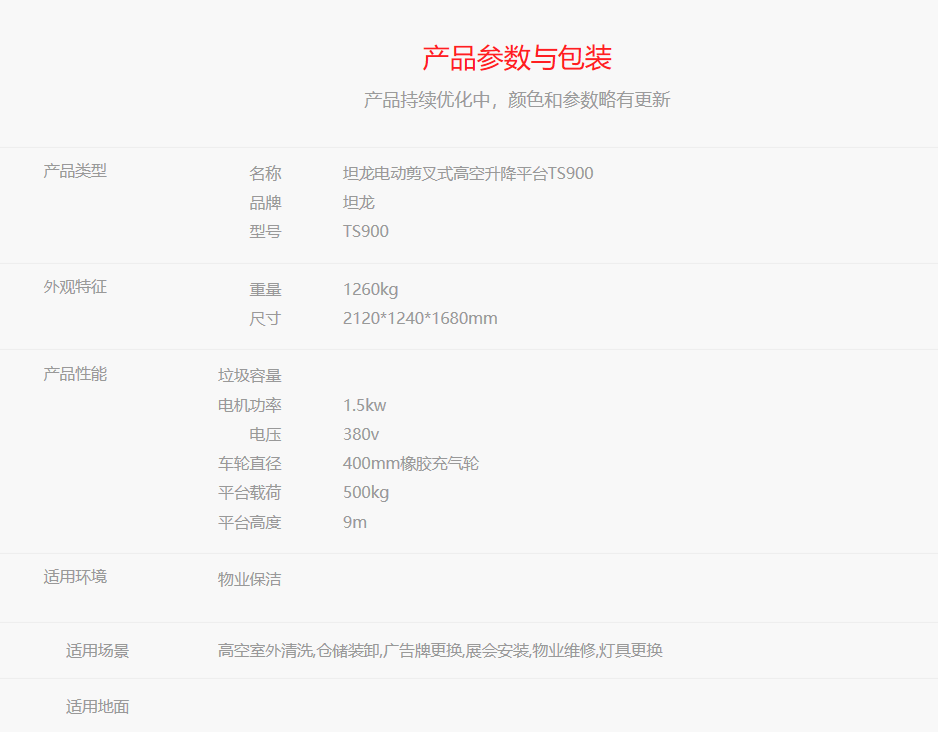Select the subtitle 产品持续优化中，颜色和参数略有更新
The width and height of the screenshot is (938, 732).
pyautogui.click(x=517, y=99)
